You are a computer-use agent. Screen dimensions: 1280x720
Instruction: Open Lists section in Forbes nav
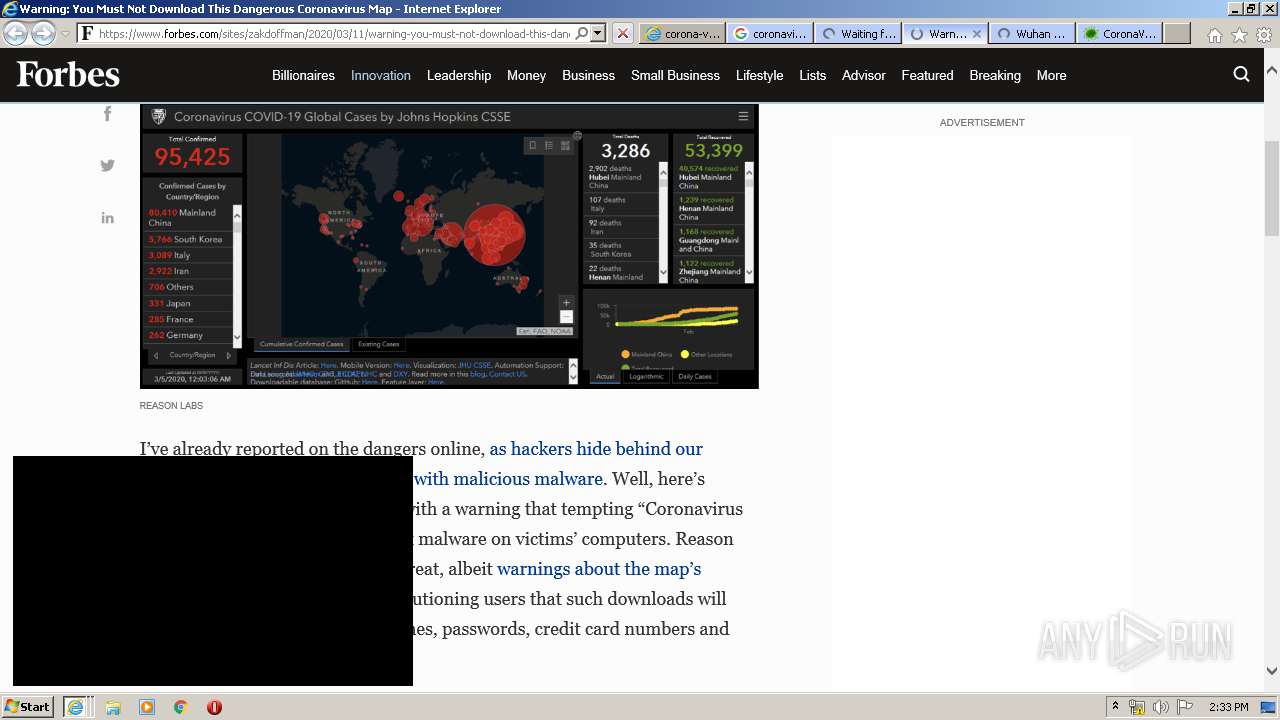(x=813, y=75)
